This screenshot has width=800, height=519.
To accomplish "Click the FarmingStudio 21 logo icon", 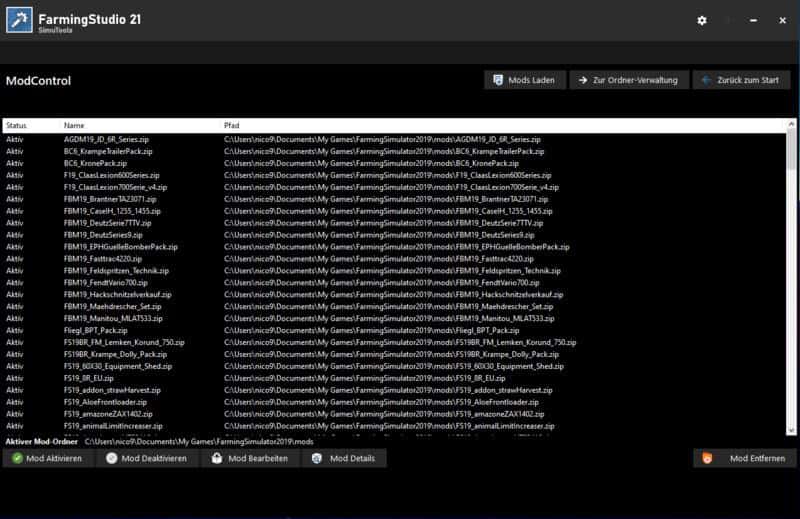I will point(19,20).
